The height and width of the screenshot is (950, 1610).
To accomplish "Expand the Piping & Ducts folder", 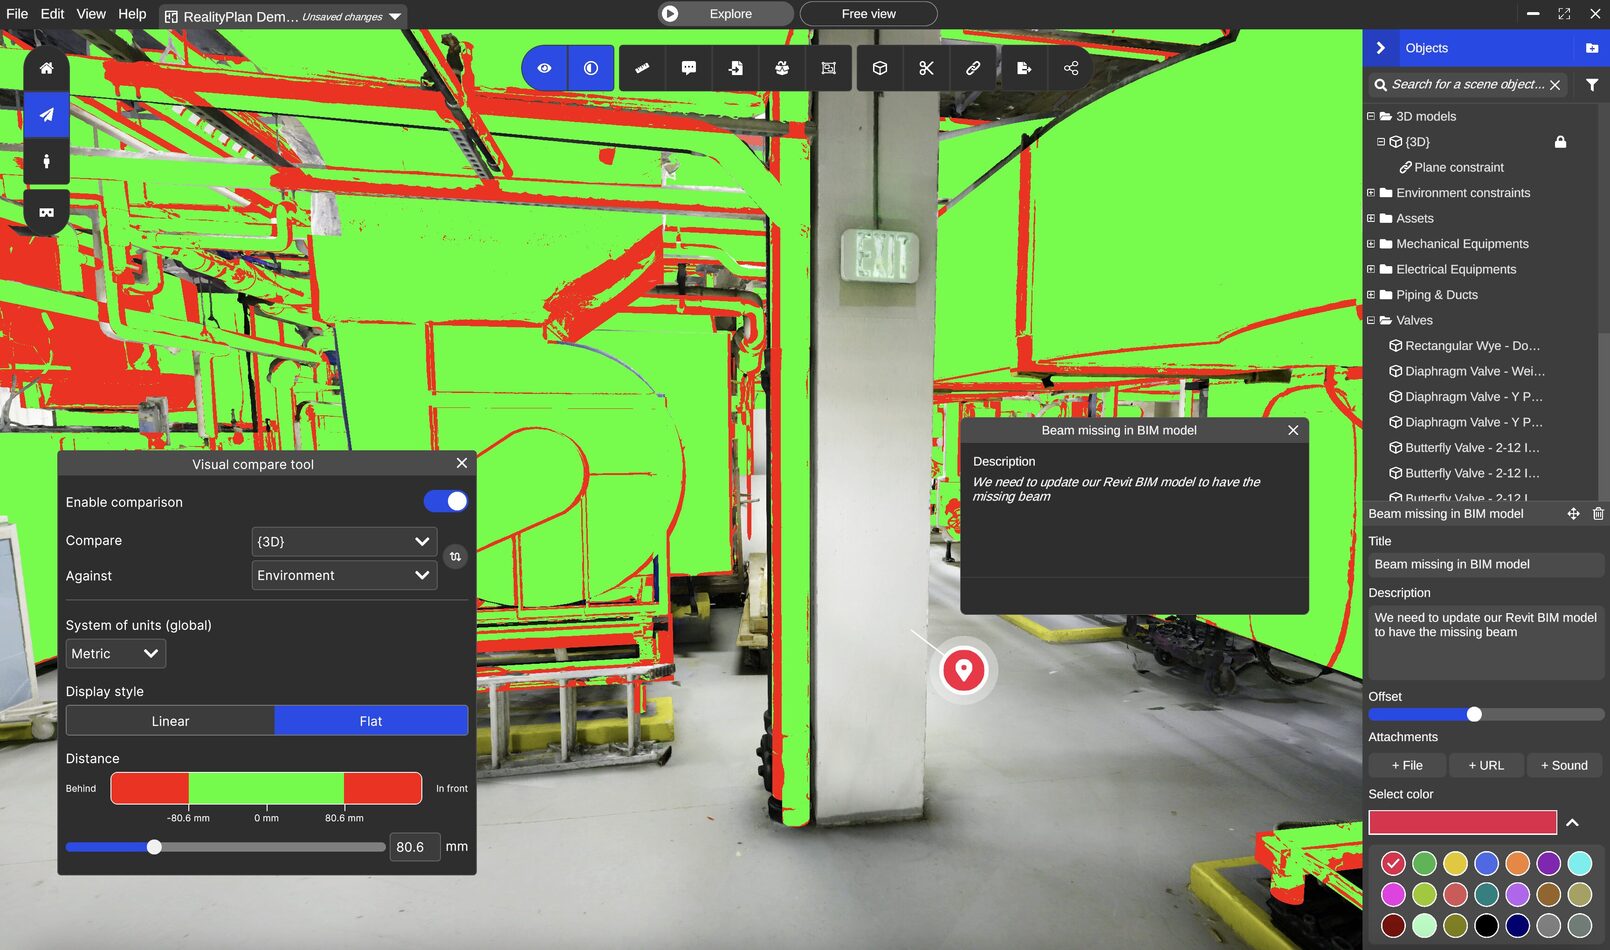I will (x=1371, y=295).
